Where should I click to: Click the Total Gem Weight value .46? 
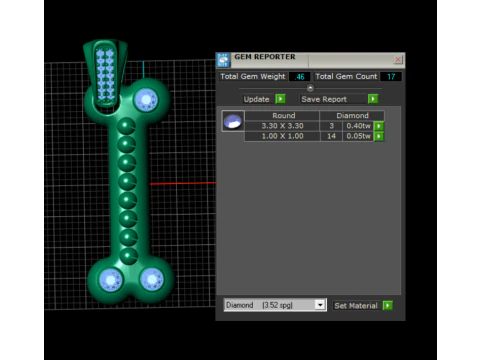(300, 77)
